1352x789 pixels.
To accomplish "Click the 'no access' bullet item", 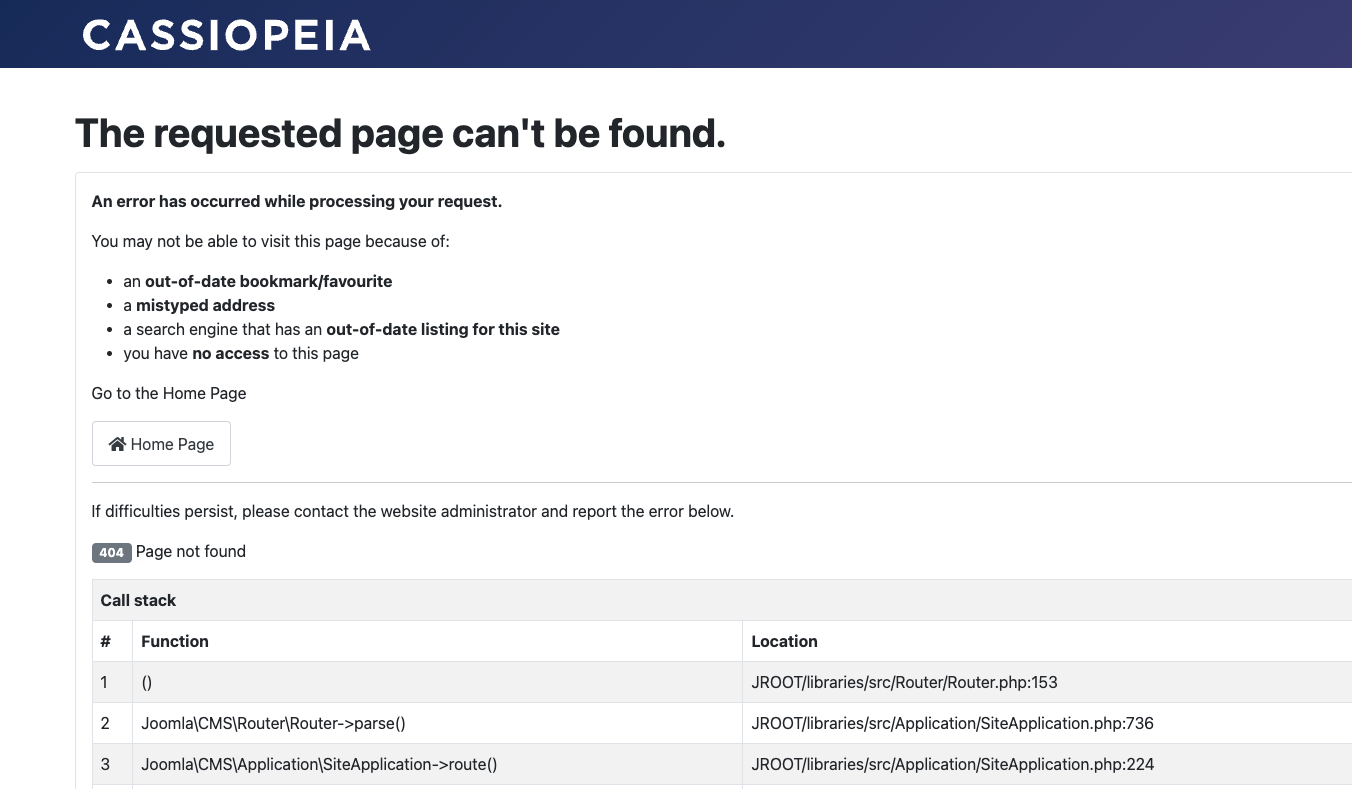I will [x=240, y=353].
